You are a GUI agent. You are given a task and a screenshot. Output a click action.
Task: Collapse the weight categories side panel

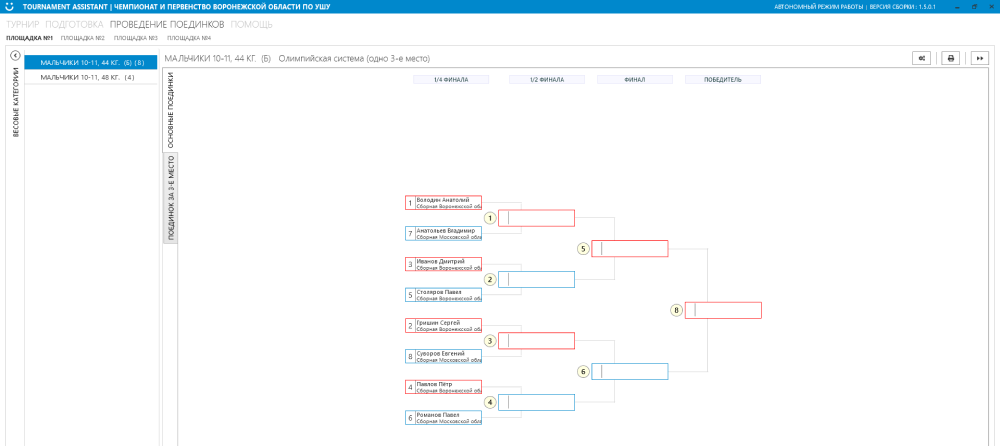point(15,56)
